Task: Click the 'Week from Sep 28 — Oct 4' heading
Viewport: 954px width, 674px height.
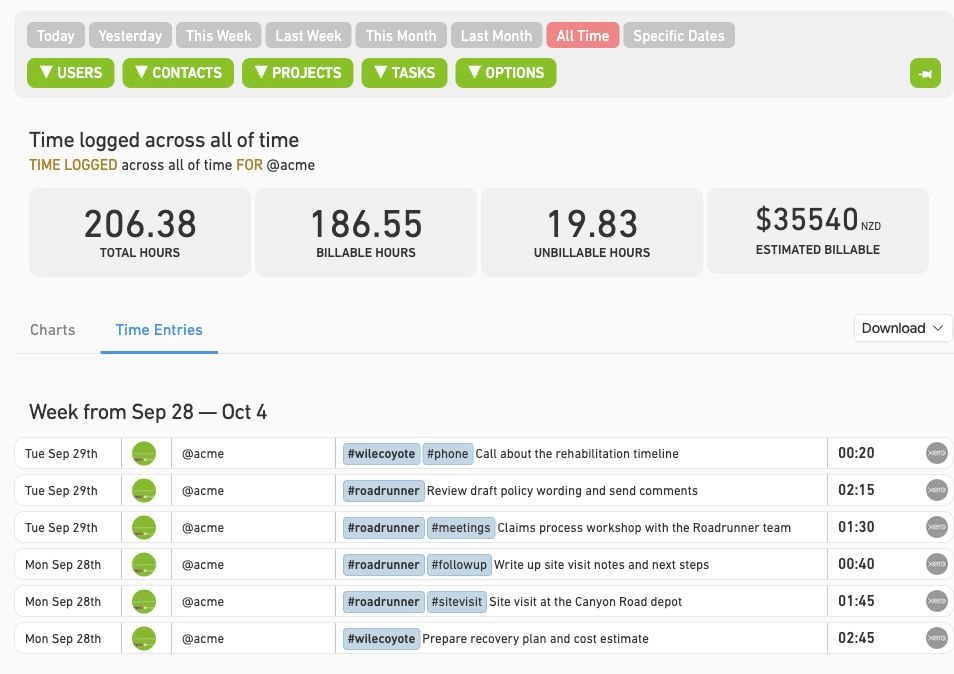Action: 148,412
